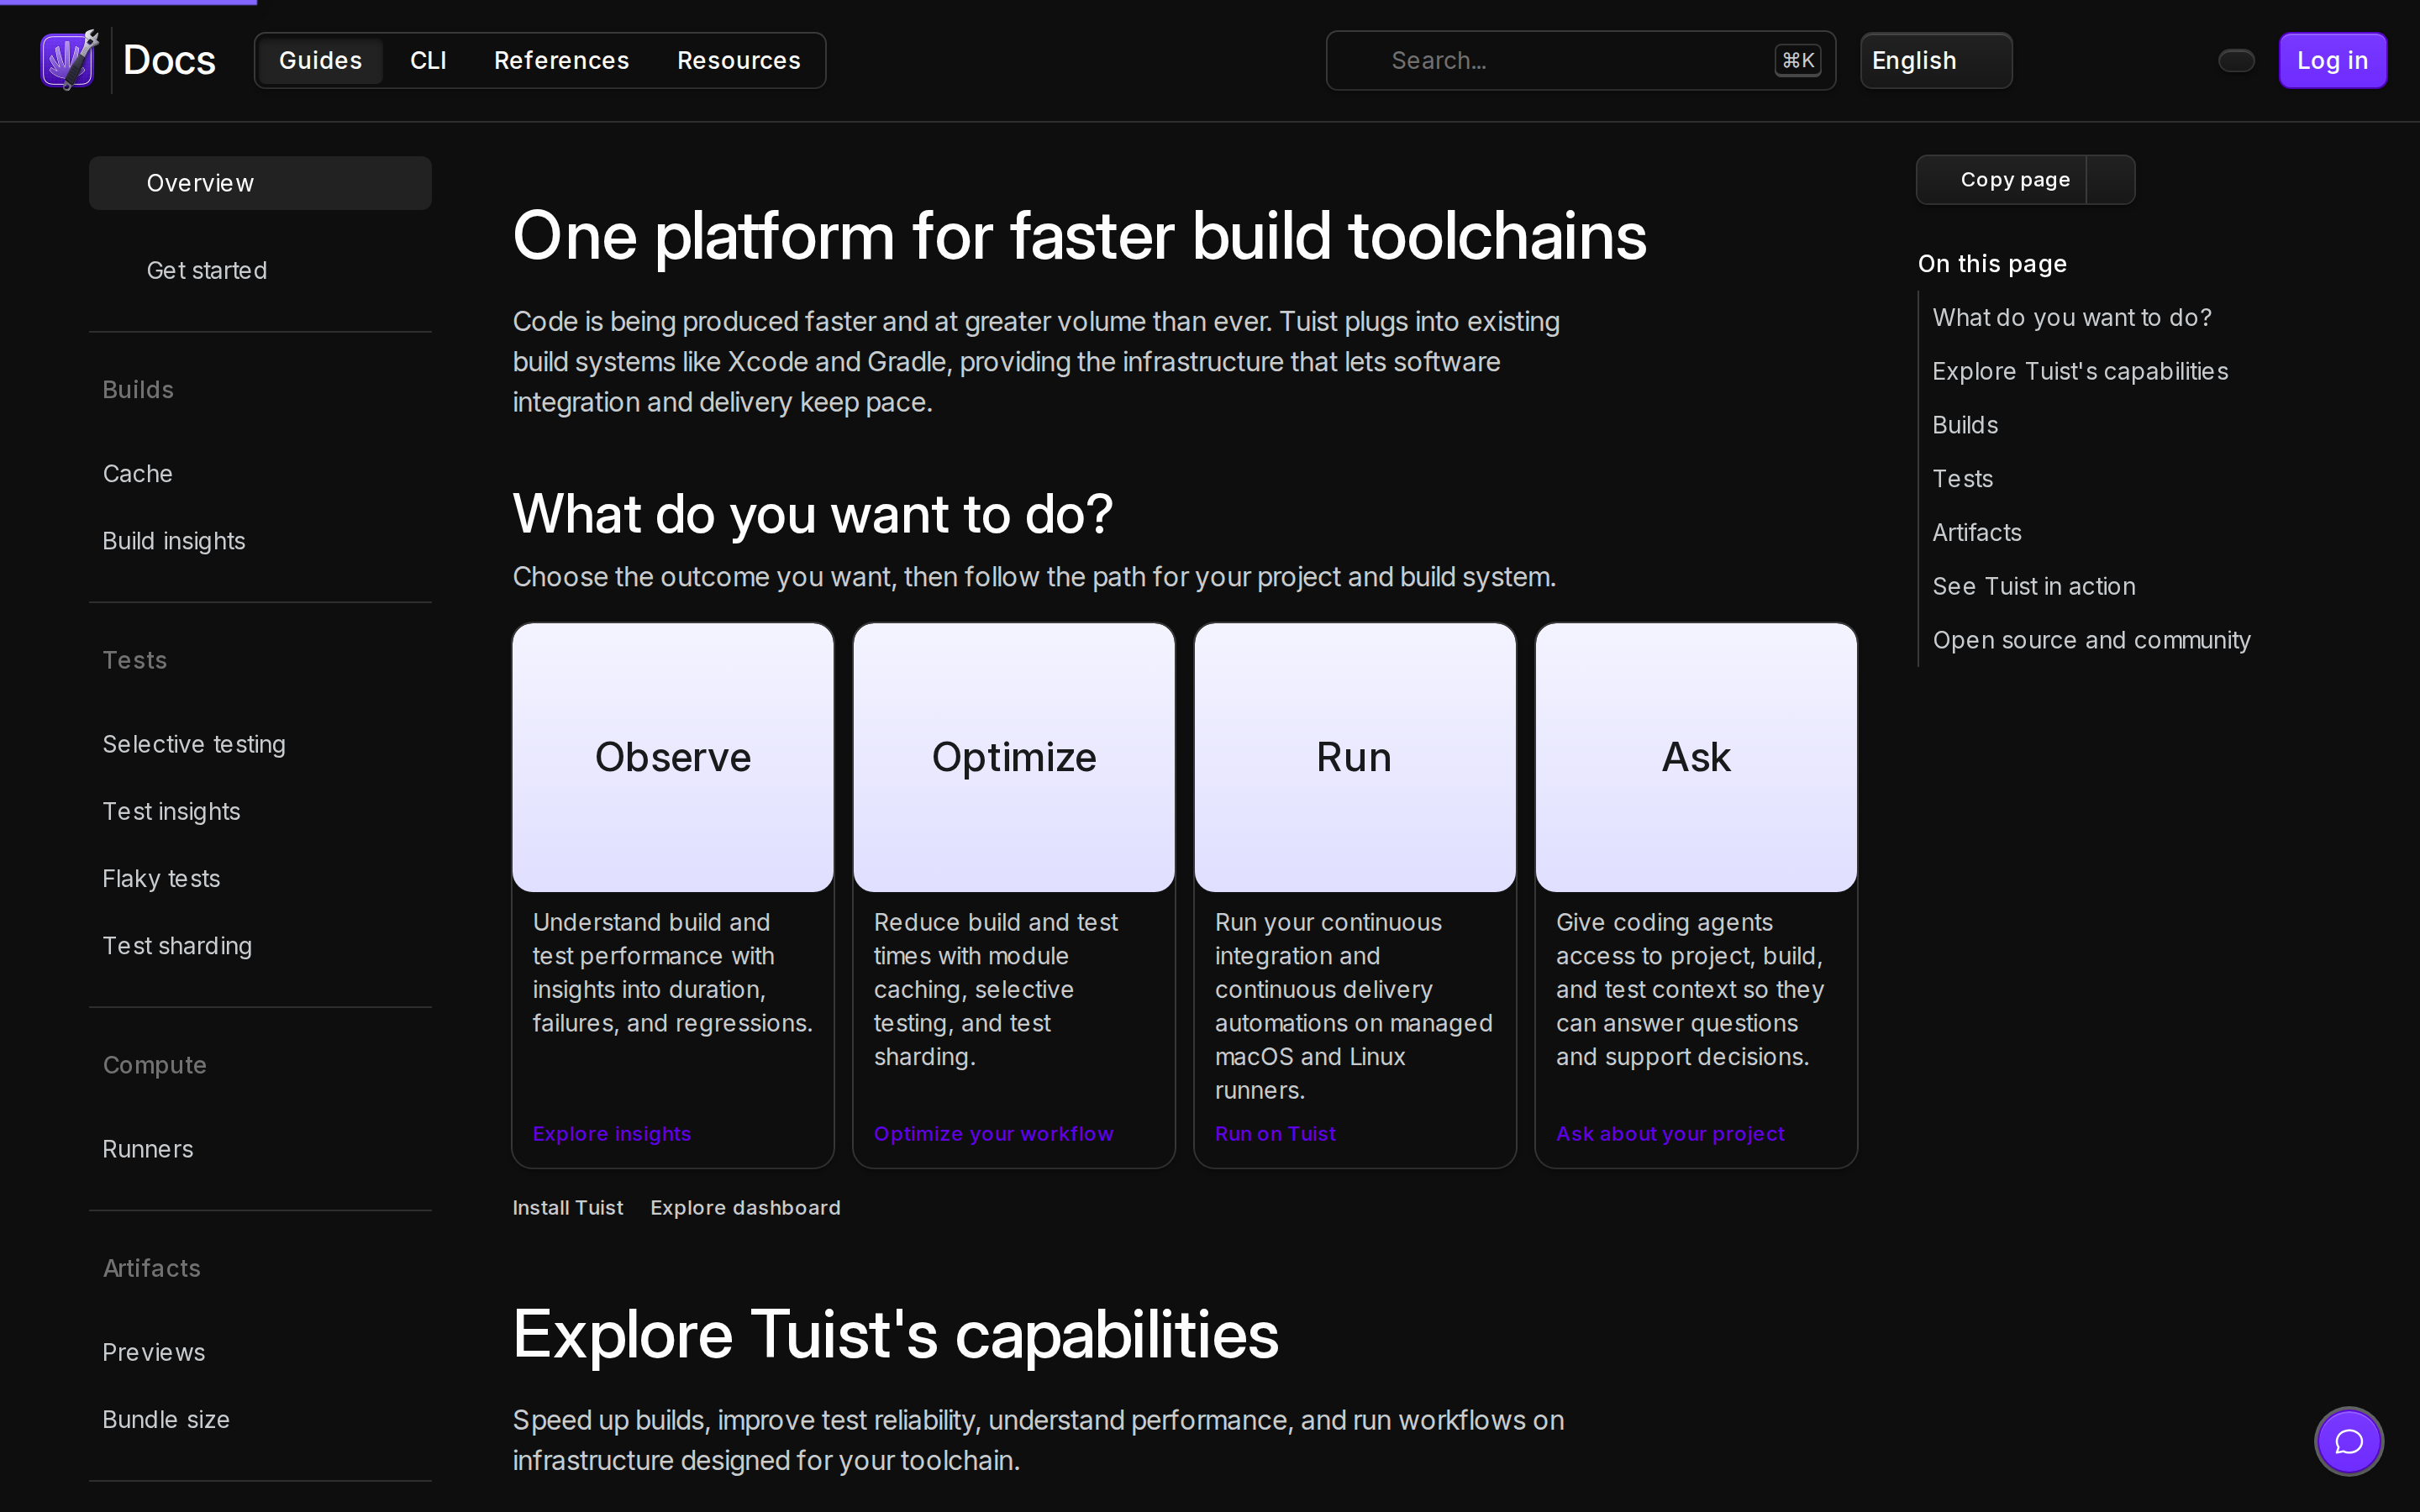Viewport: 2420px width, 1512px height.
Task: Open Flaky tests in sidebar
Action: pos(161,878)
